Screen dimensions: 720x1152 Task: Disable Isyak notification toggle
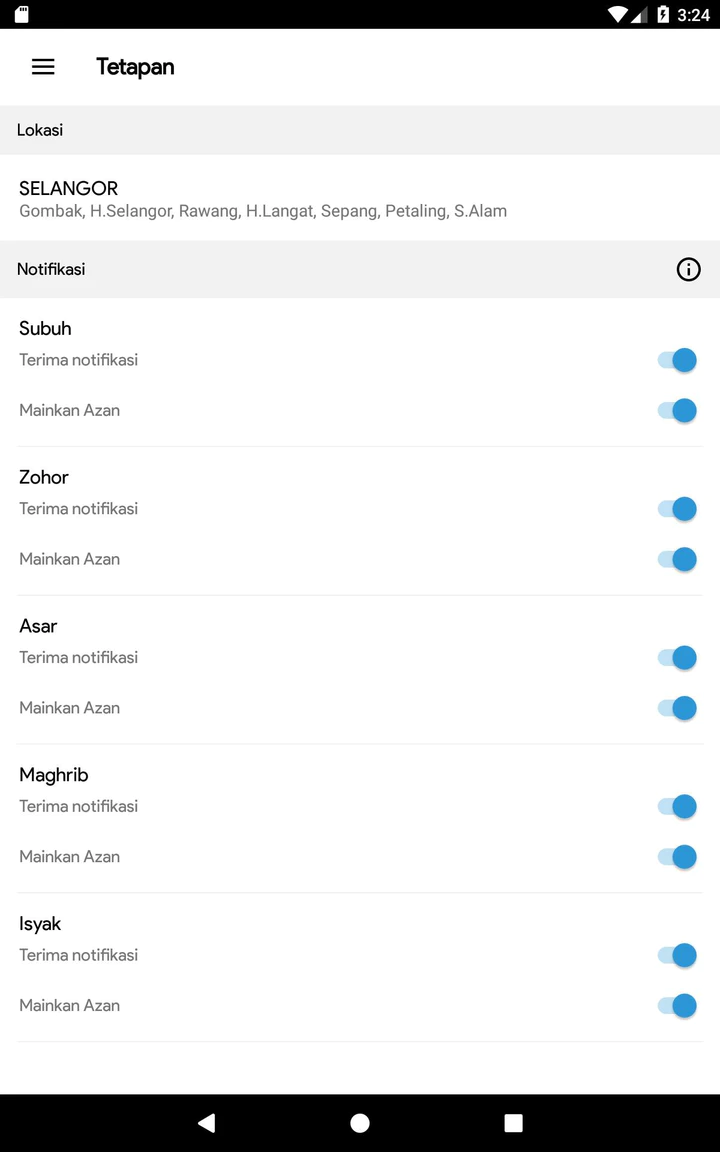coord(677,955)
